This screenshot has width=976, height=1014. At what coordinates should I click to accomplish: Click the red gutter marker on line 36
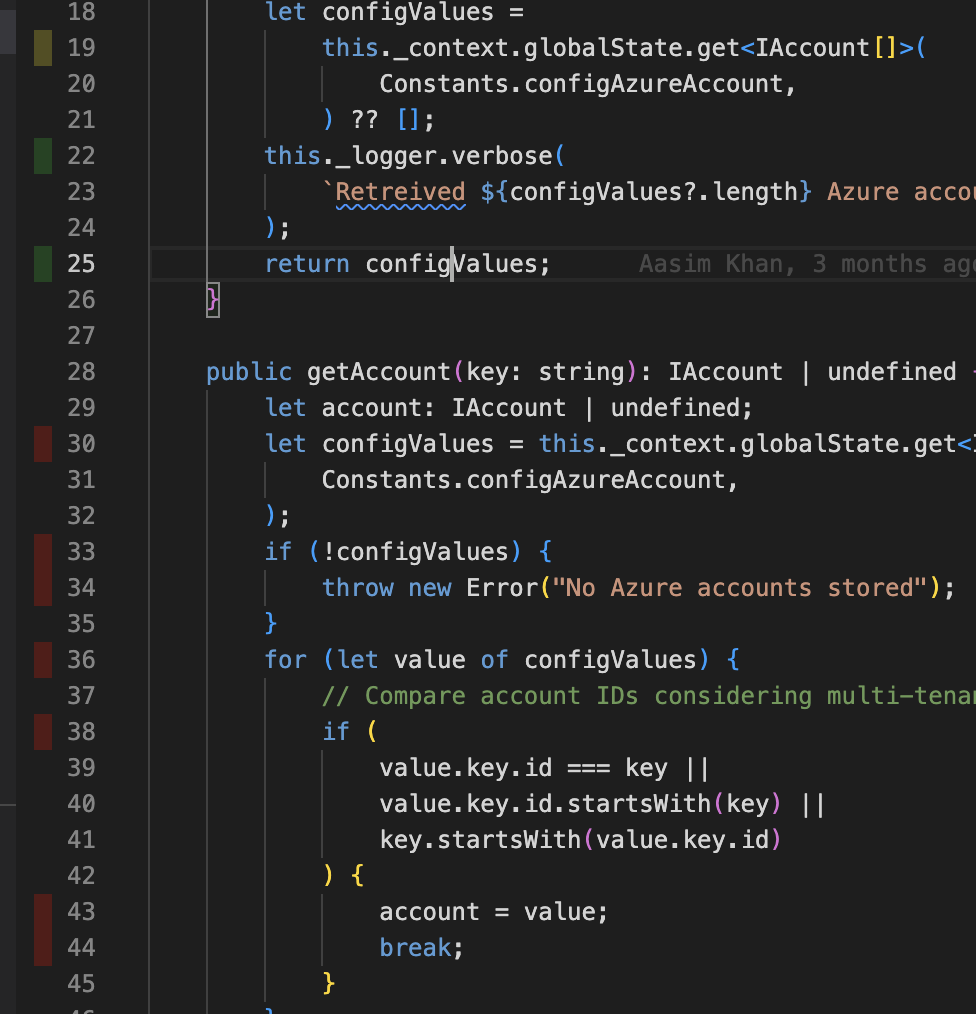click(43, 660)
